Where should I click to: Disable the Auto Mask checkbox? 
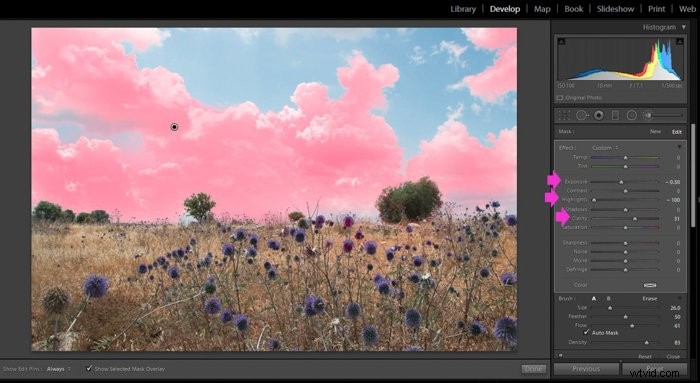(x=586, y=333)
